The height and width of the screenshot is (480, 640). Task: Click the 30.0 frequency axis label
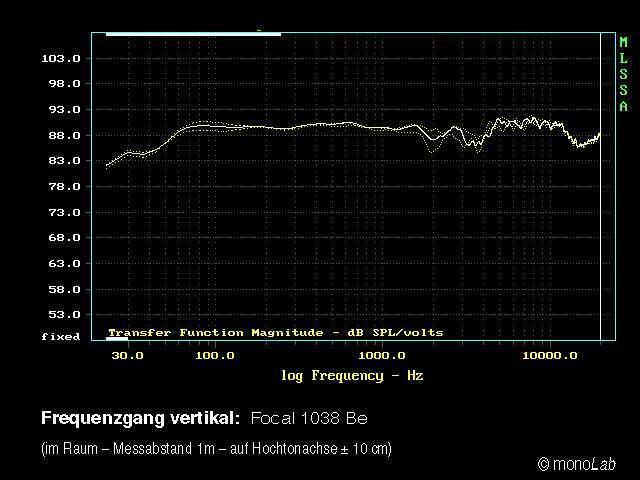127,356
